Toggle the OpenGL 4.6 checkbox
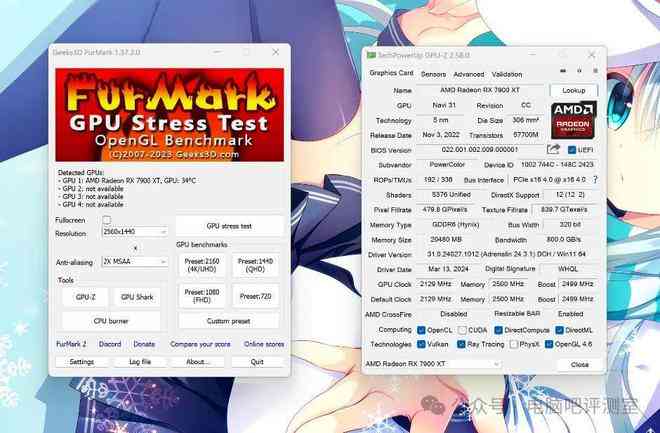 tap(549, 344)
